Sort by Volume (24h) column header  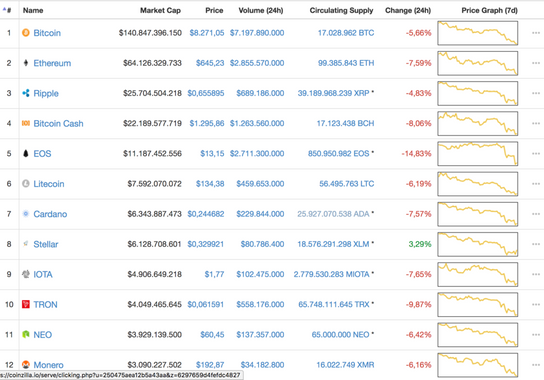click(261, 10)
